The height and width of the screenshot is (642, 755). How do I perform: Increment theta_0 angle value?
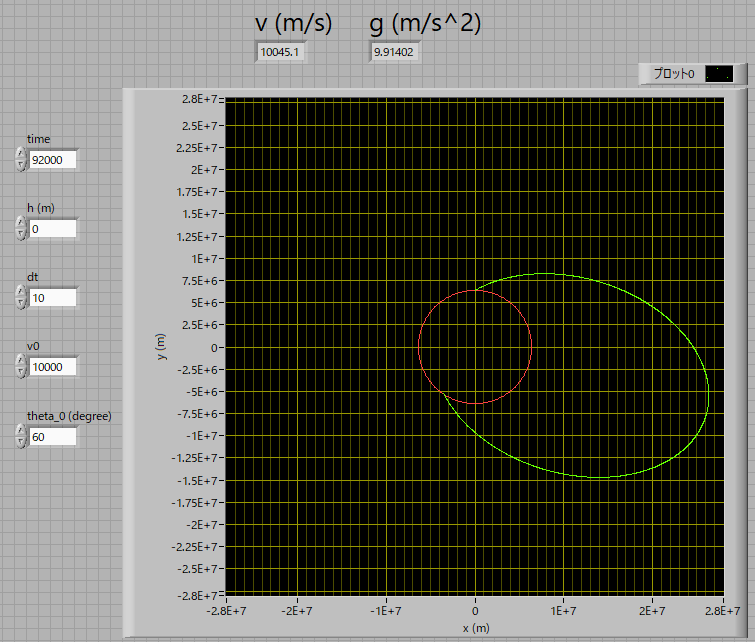(20, 430)
